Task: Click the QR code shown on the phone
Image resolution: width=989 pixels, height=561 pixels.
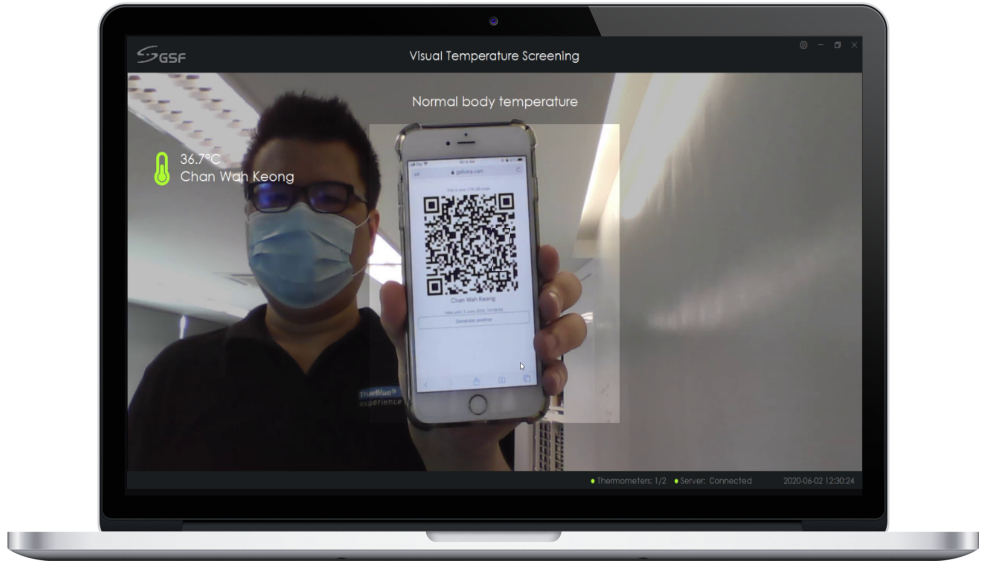Action: (x=469, y=244)
